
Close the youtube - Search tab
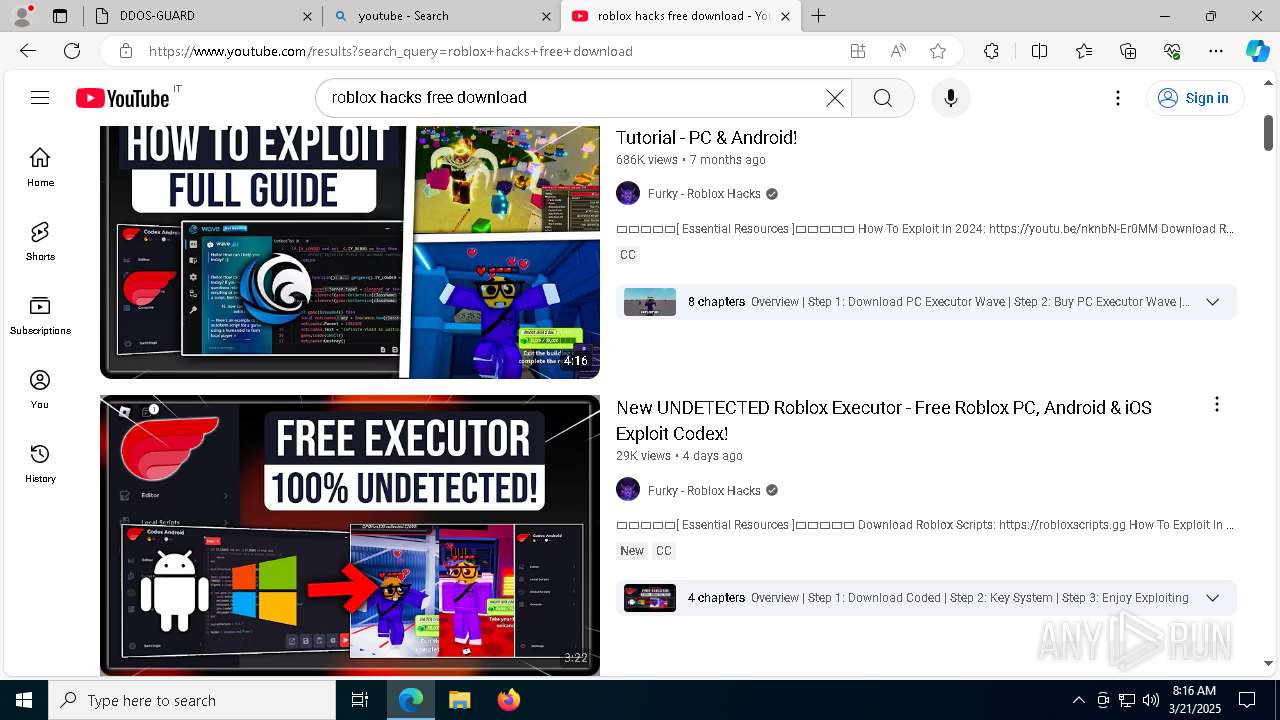click(x=547, y=16)
